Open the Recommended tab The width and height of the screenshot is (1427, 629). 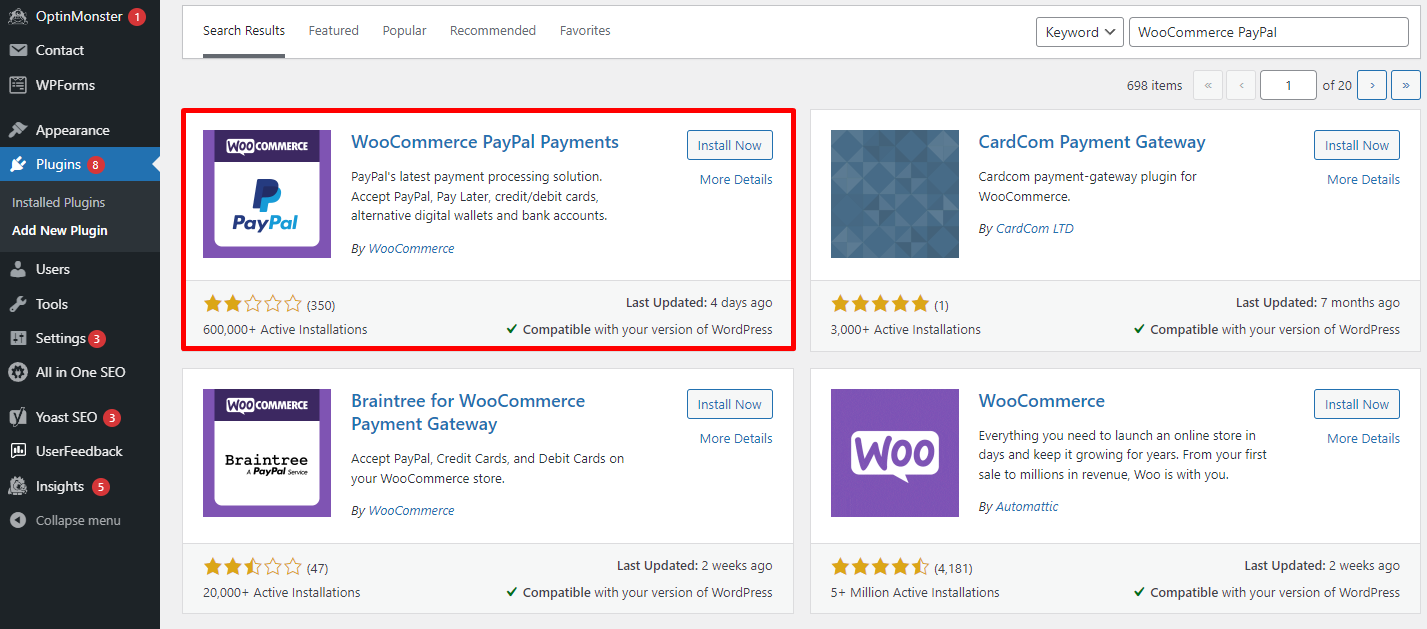493,31
